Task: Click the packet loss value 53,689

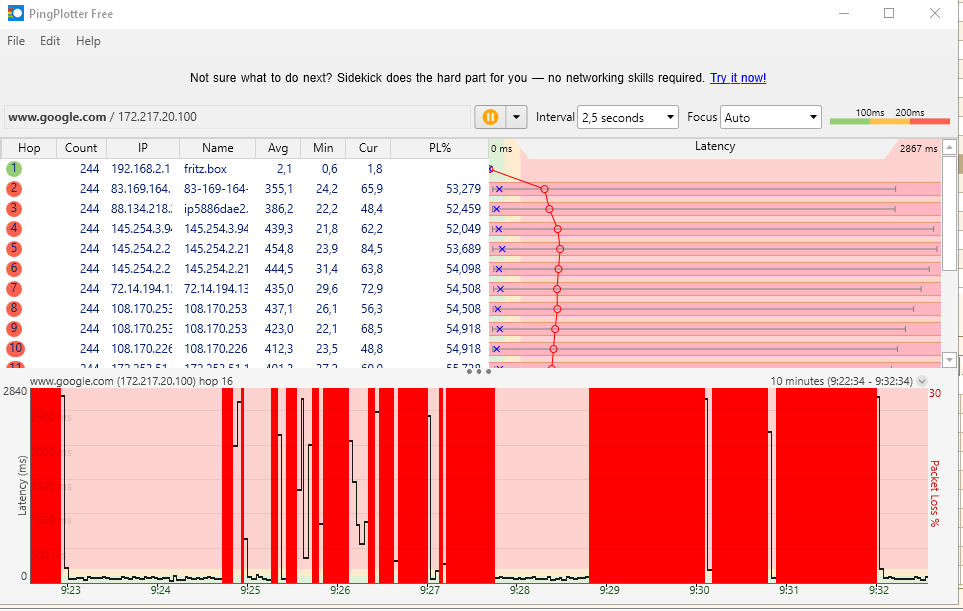Action: point(463,249)
